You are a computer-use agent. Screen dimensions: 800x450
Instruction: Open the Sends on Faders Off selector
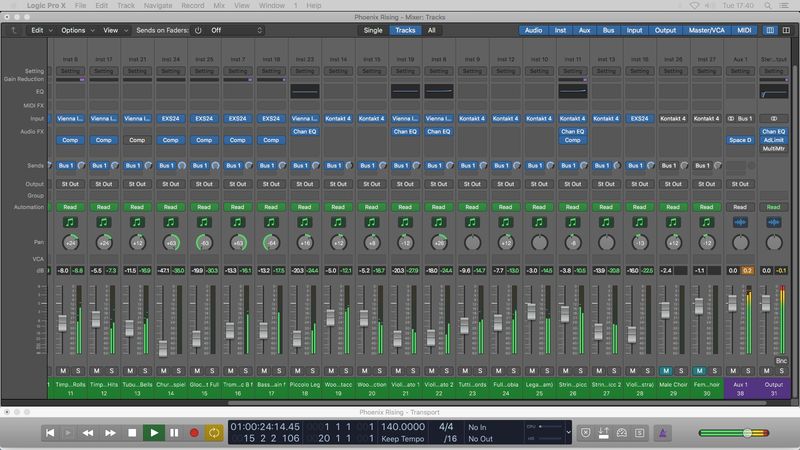point(236,30)
